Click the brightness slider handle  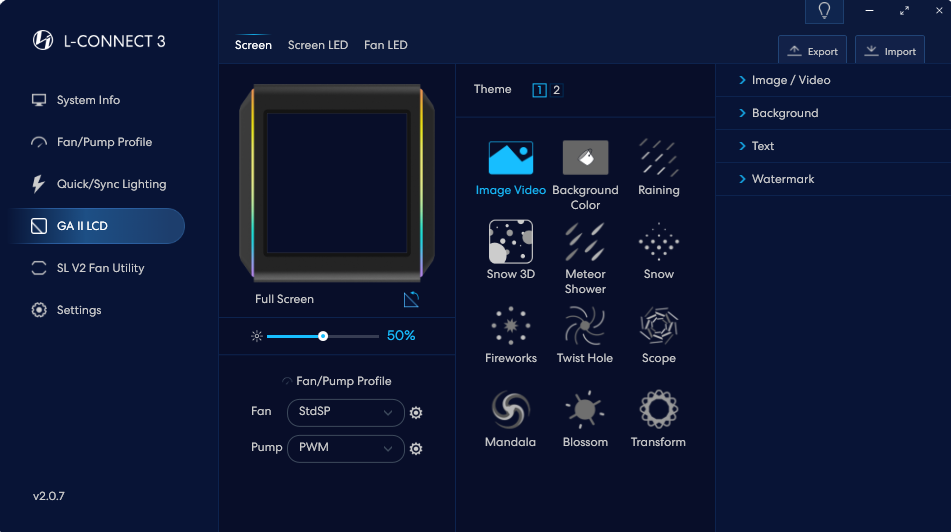coord(323,336)
